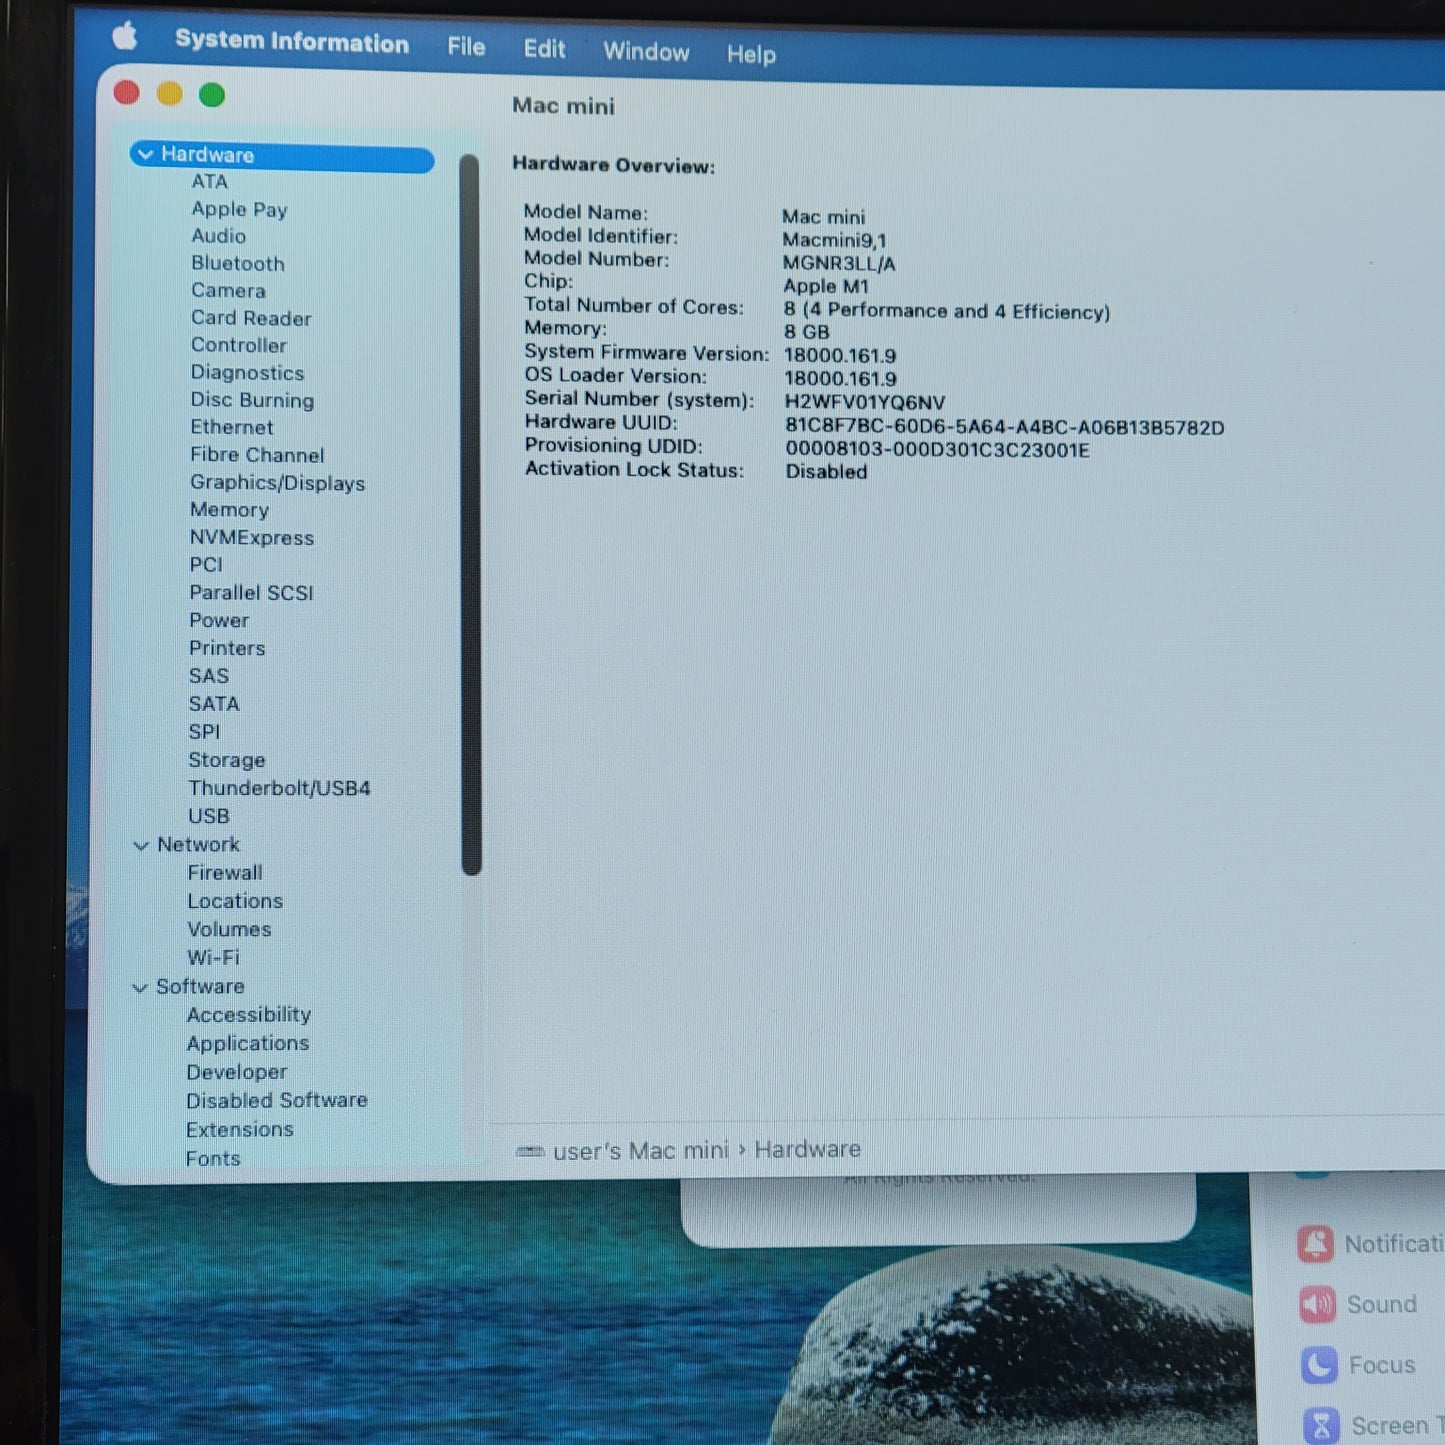This screenshot has height=1445, width=1445.
Task: Click the sidebar vertical scrollbar
Action: (470, 514)
